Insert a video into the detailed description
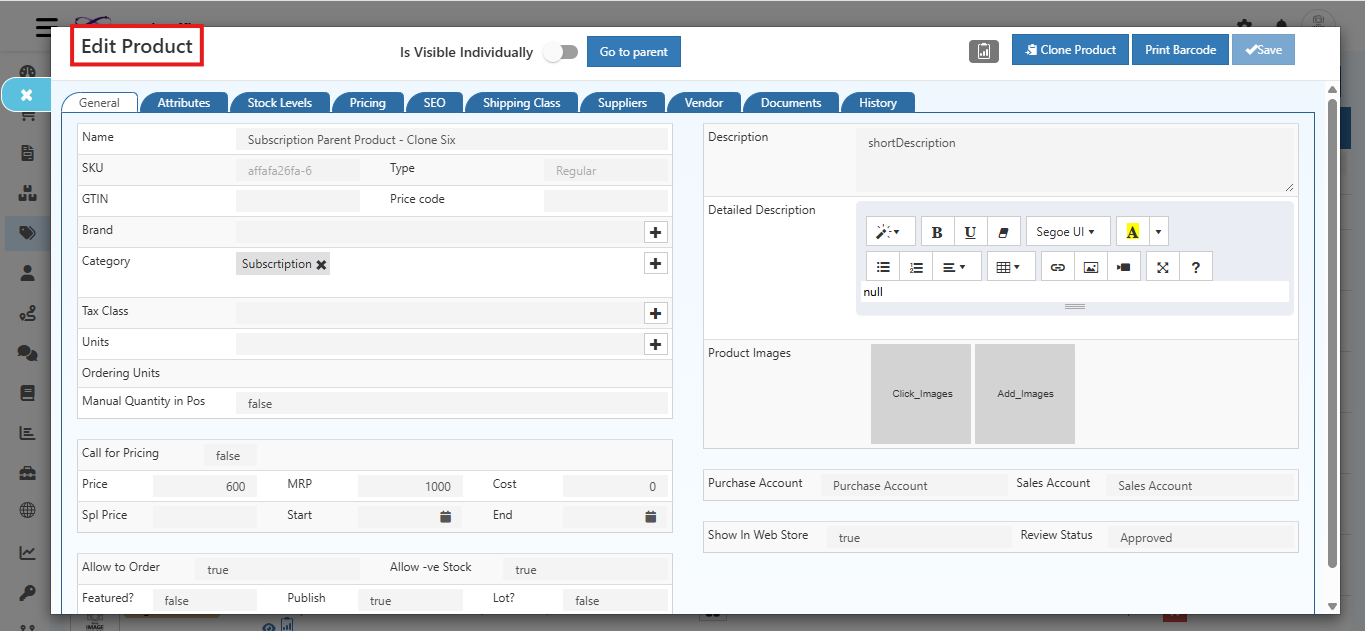This screenshot has width=1365, height=631. pyautogui.click(x=1123, y=266)
